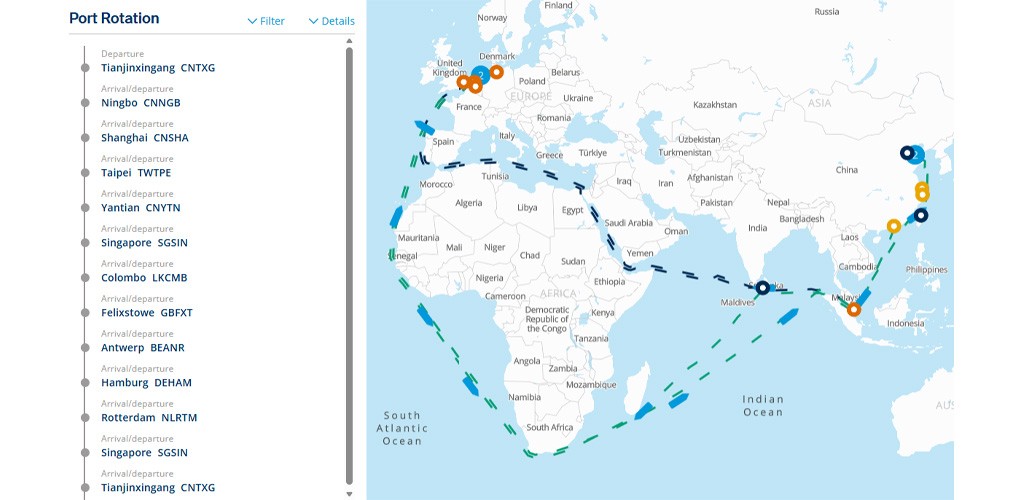Select the Ningbo CNNGB port row
Screen dimensions: 1017x500
coord(141,102)
